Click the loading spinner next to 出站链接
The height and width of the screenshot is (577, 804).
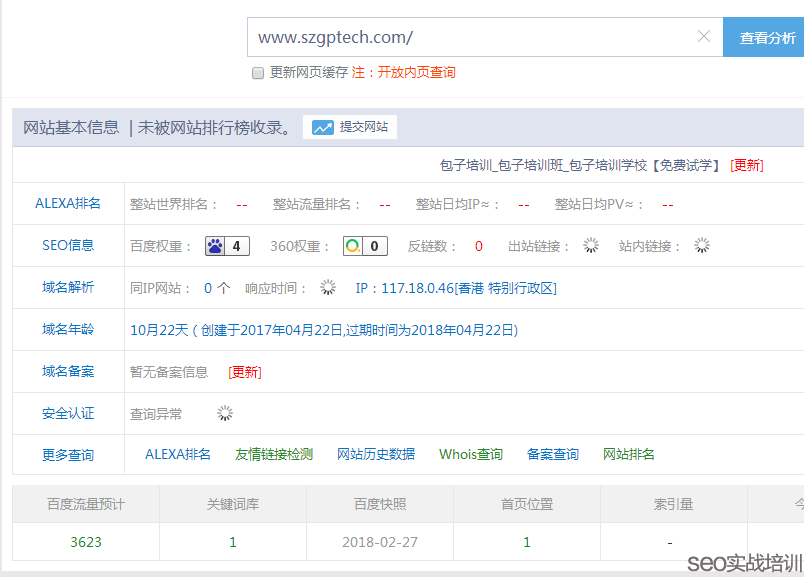(591, 246)
